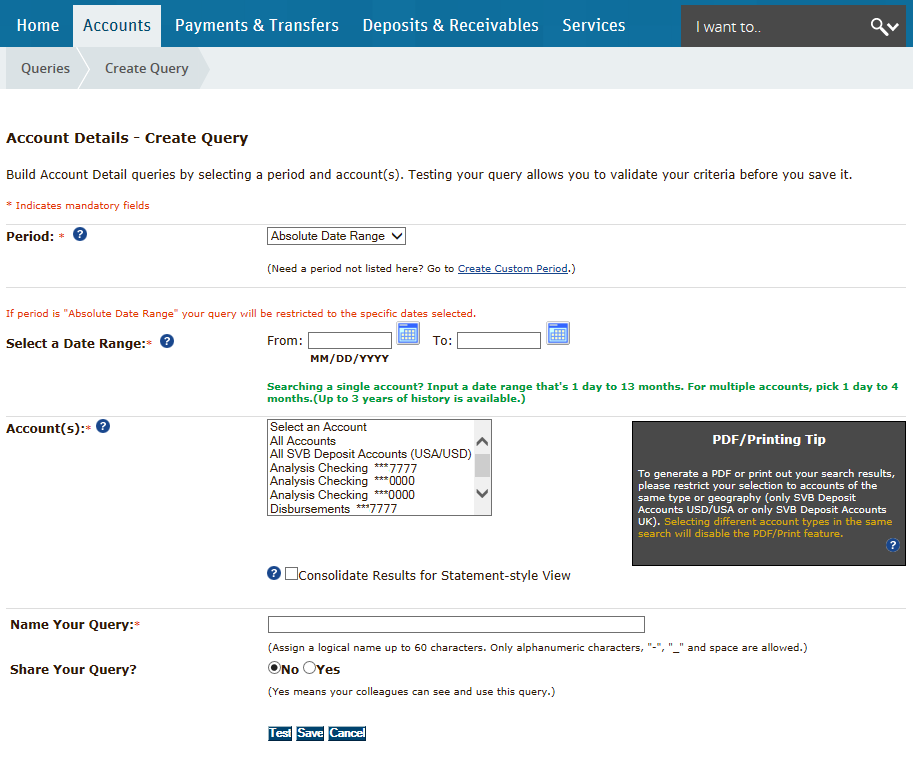The image size is (913, 757).
Task: Click the Create Custom Period link
Action: point(514,269)
